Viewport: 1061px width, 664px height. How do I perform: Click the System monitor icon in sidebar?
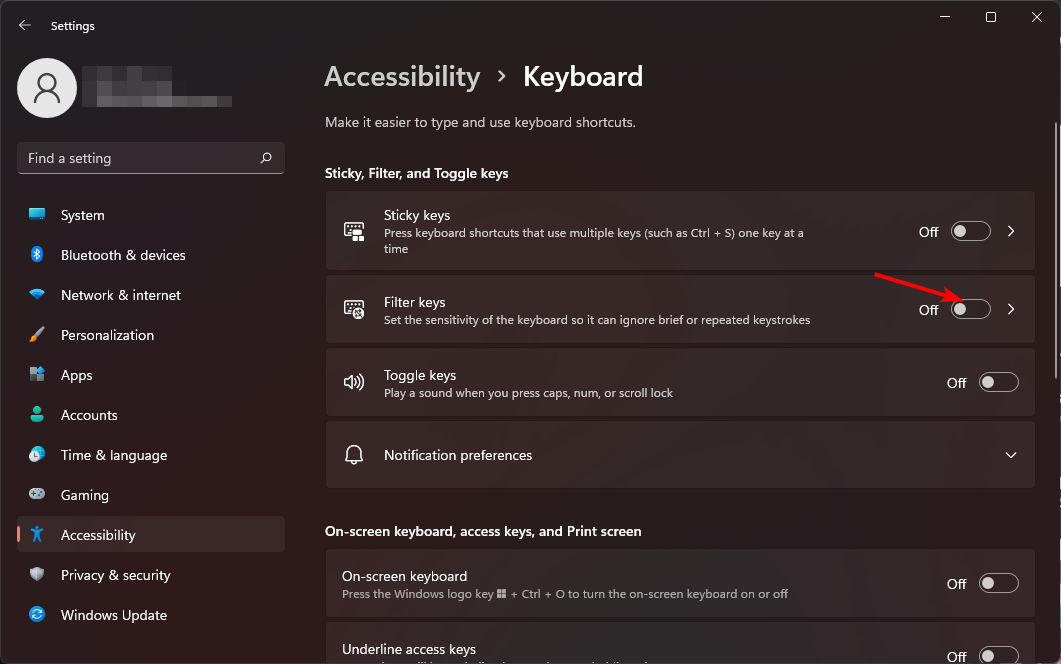[37, 215]
